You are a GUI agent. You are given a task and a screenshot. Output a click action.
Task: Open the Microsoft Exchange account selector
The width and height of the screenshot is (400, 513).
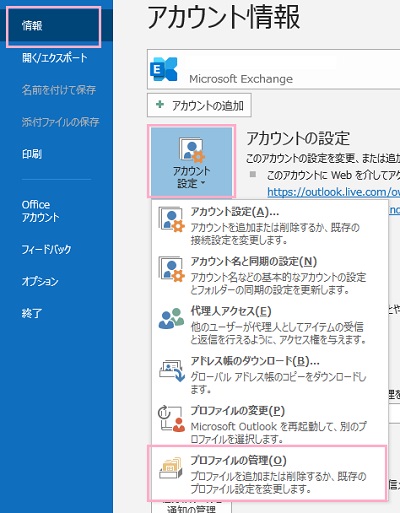(x=273, y=69)
